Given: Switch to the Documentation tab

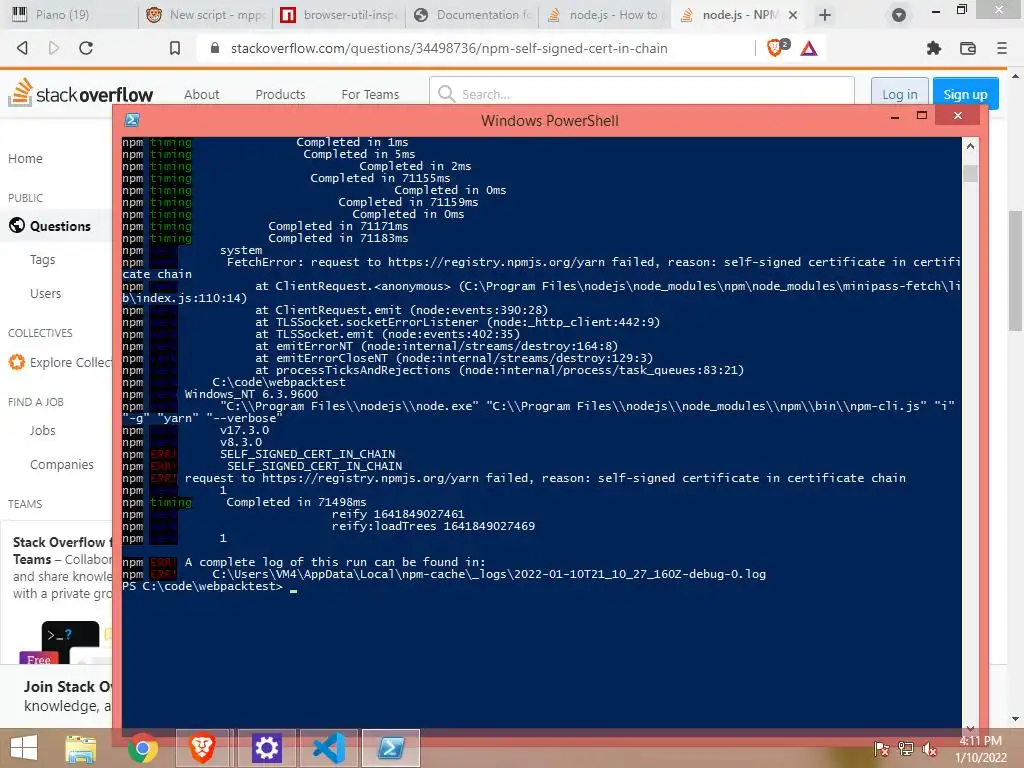Looking at the screenshot, I should click(x=473, y=14).
